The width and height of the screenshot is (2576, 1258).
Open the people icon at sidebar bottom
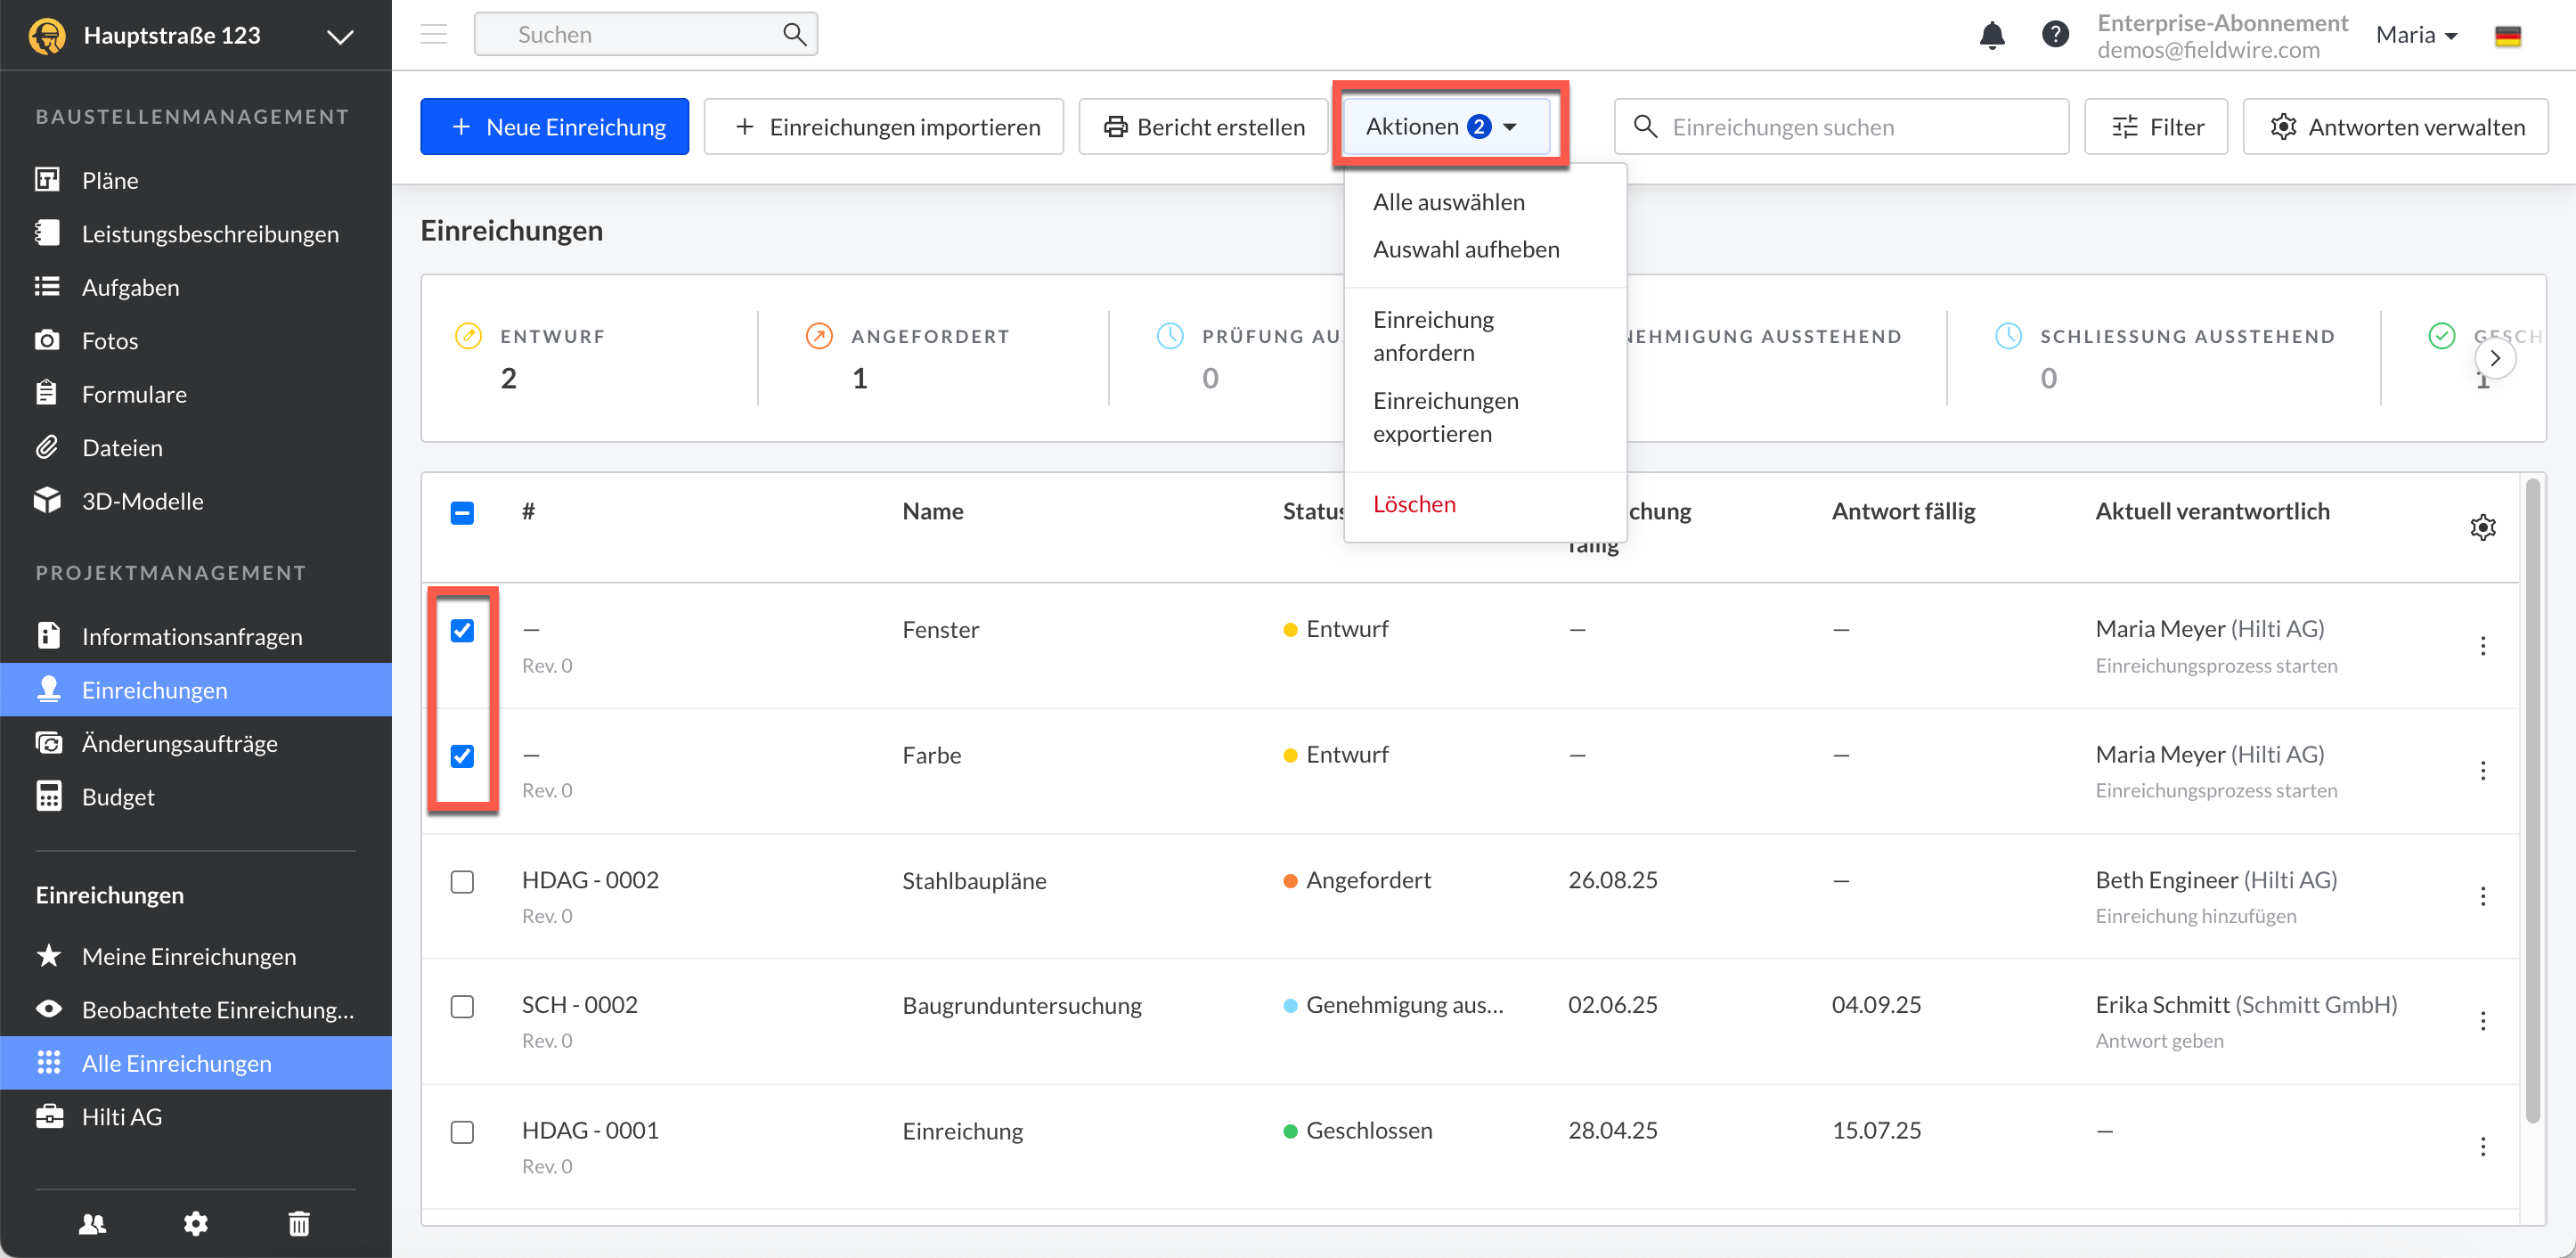pyautogui.click(x=93, y=1223)
